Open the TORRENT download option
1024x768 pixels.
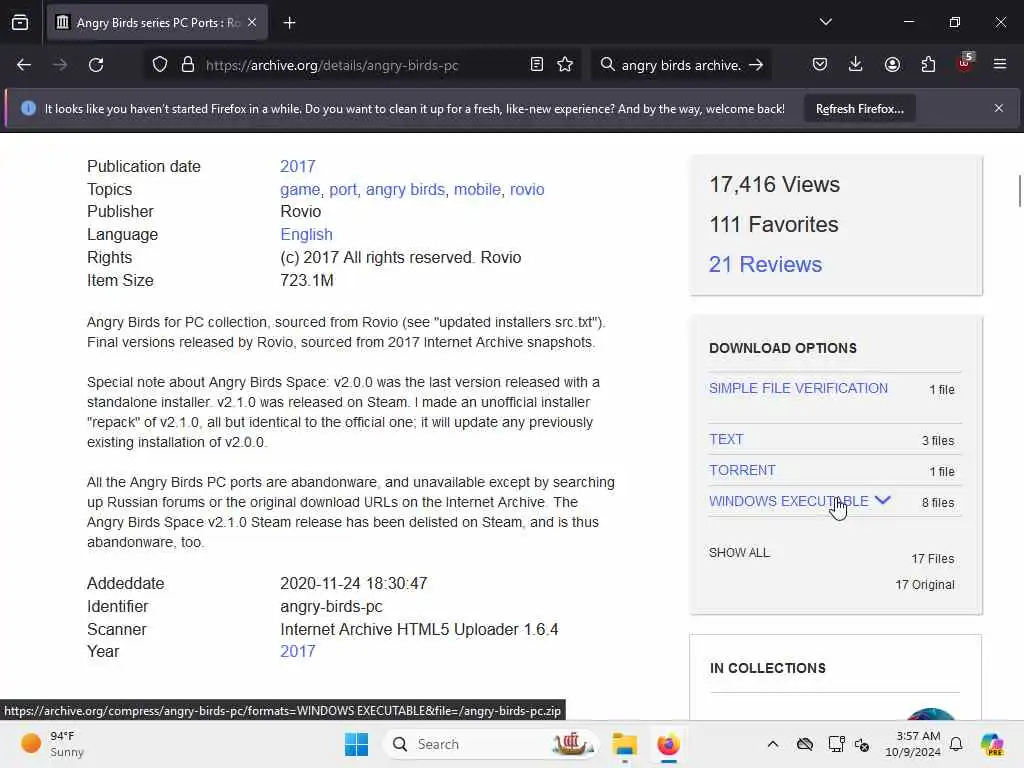pos(743,470)
